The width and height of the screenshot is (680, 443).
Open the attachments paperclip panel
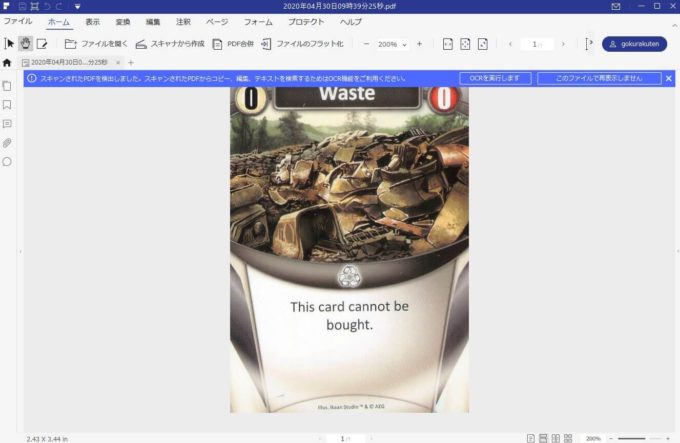(7, 143)
